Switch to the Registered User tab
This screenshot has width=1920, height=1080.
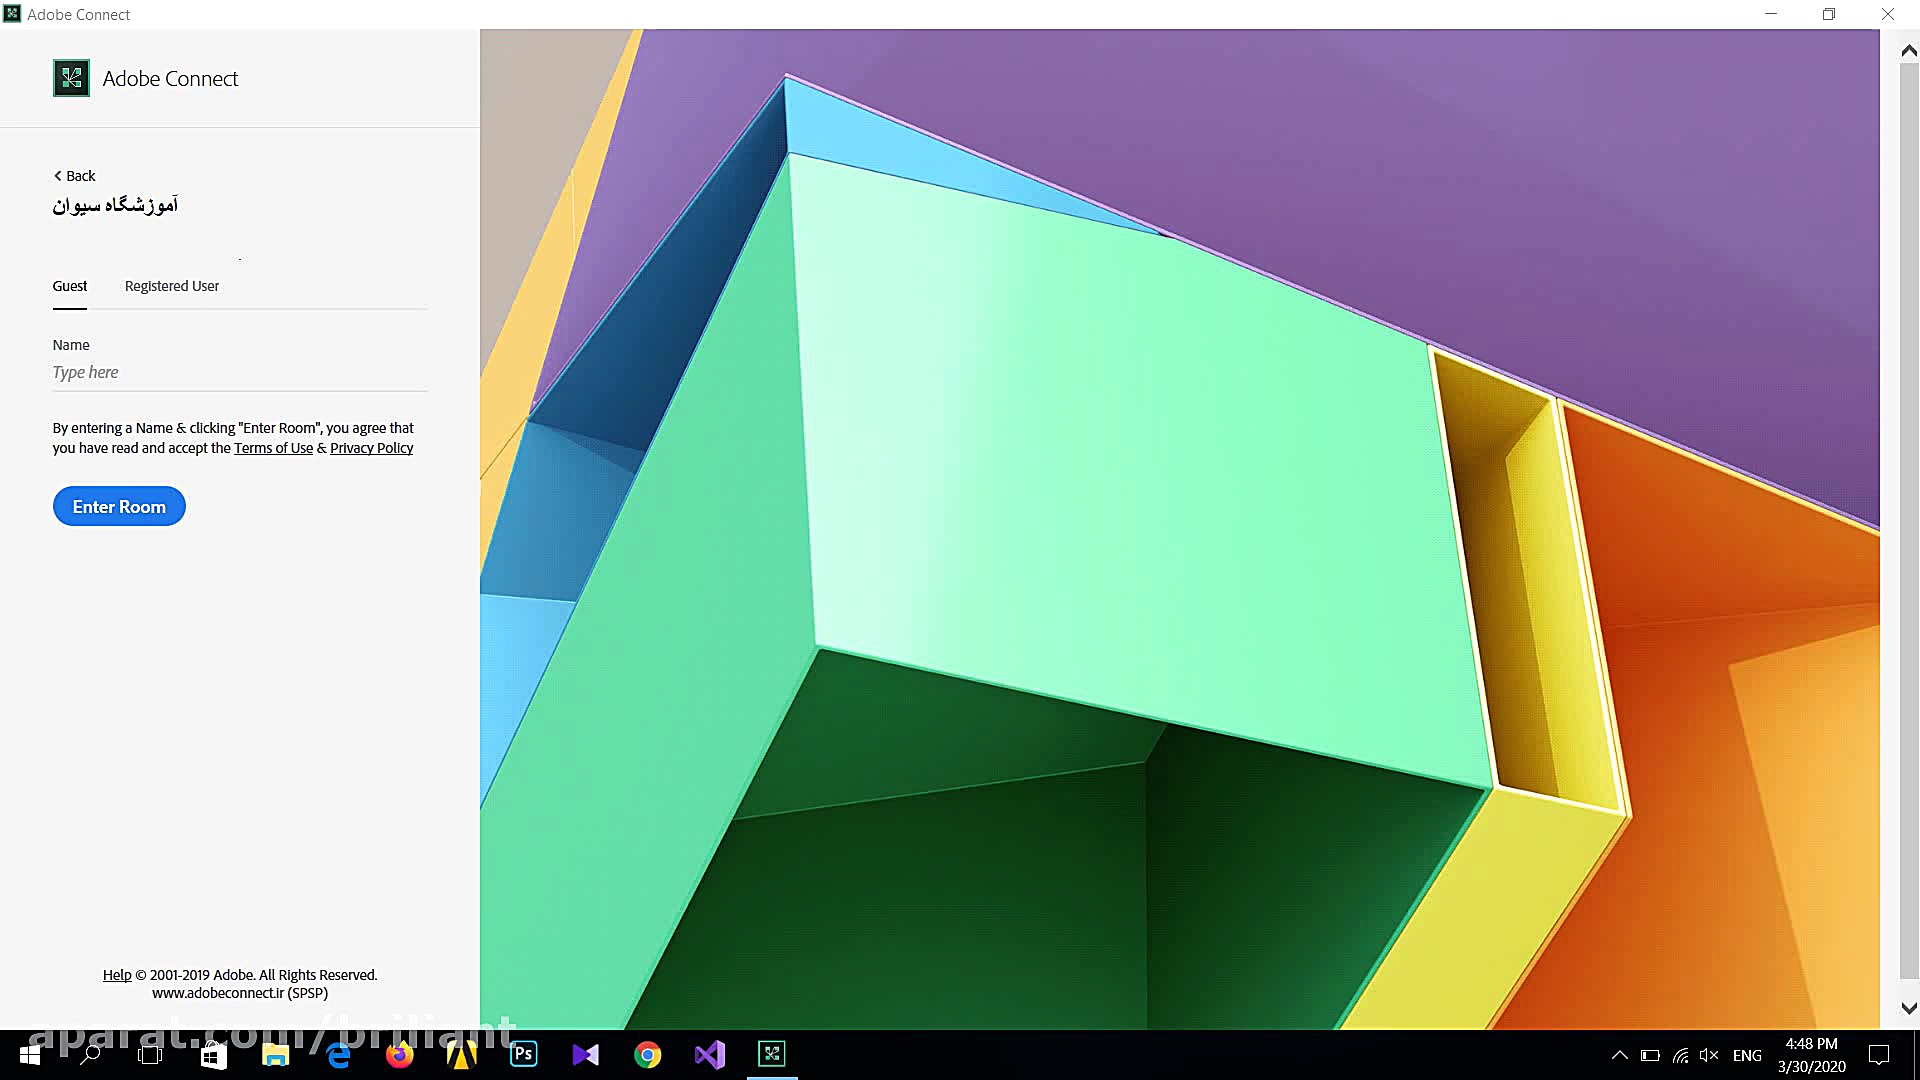pyautogui.click(x=172, y=286)
